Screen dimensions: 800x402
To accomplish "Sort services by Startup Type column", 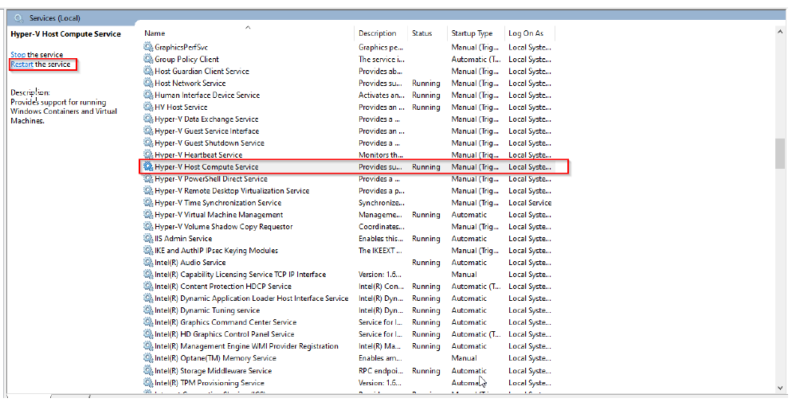I will click(472, 33).
